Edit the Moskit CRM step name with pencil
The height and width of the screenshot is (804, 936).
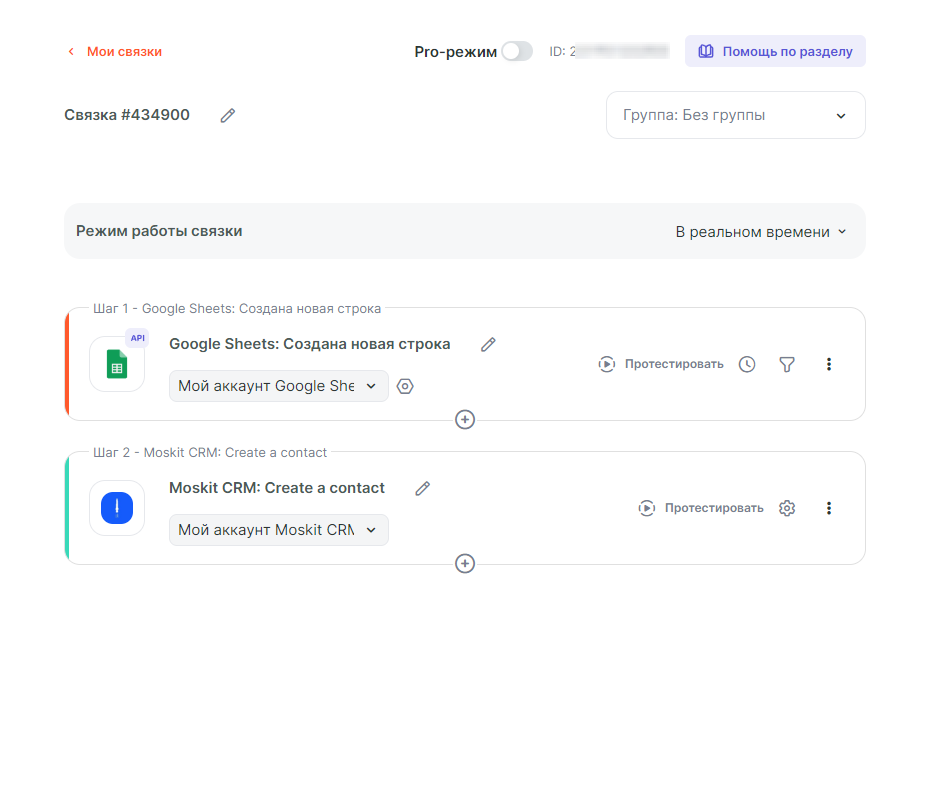point(423,489)
